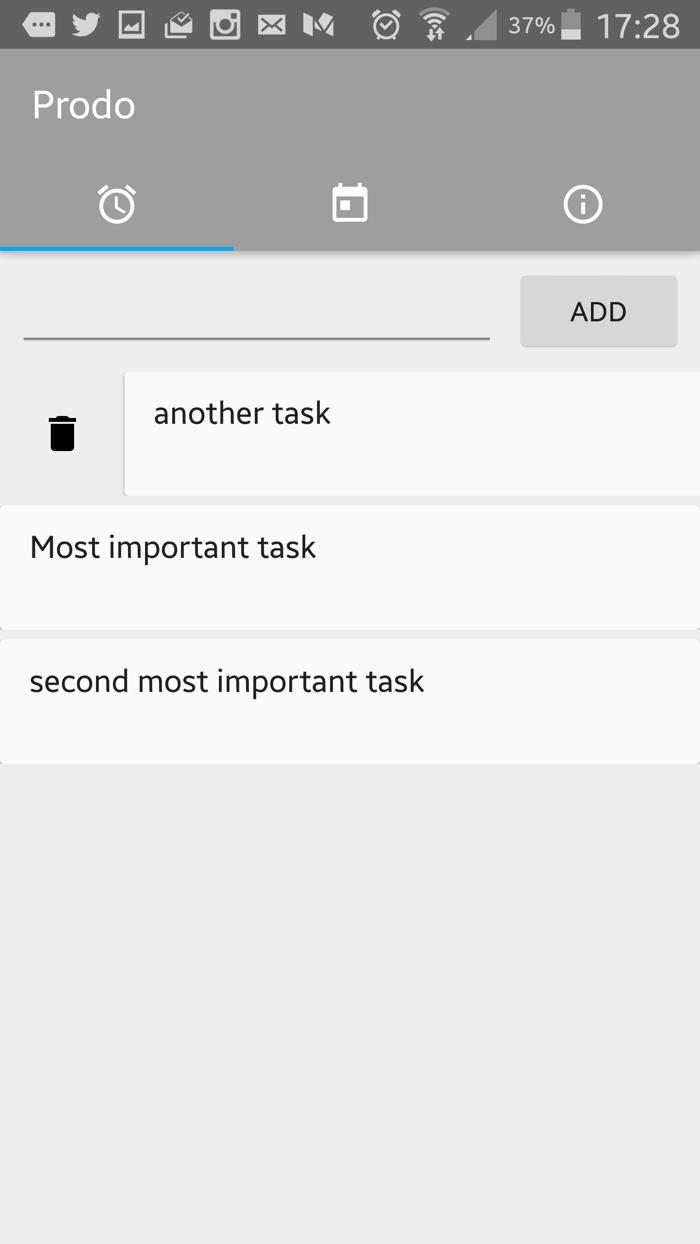Viewport: 700px width, 1244px height.
Task: Open the info tab
Action: pos(583,204)
